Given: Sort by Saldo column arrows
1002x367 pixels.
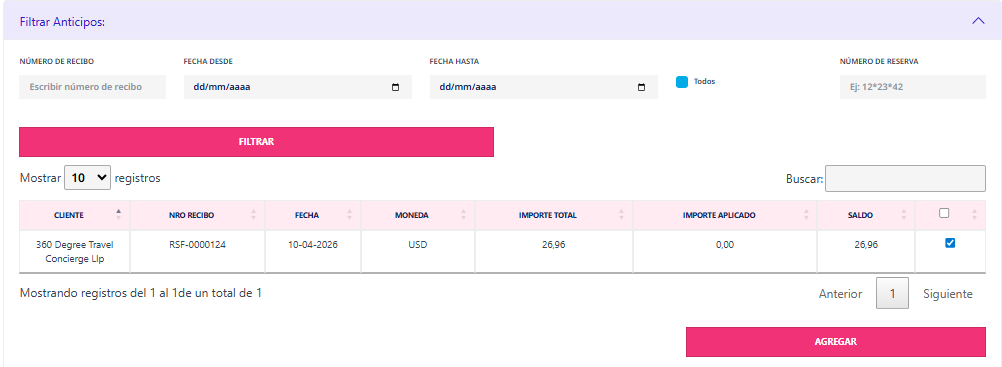Looking at the screenshot, I should pos(904,215).
